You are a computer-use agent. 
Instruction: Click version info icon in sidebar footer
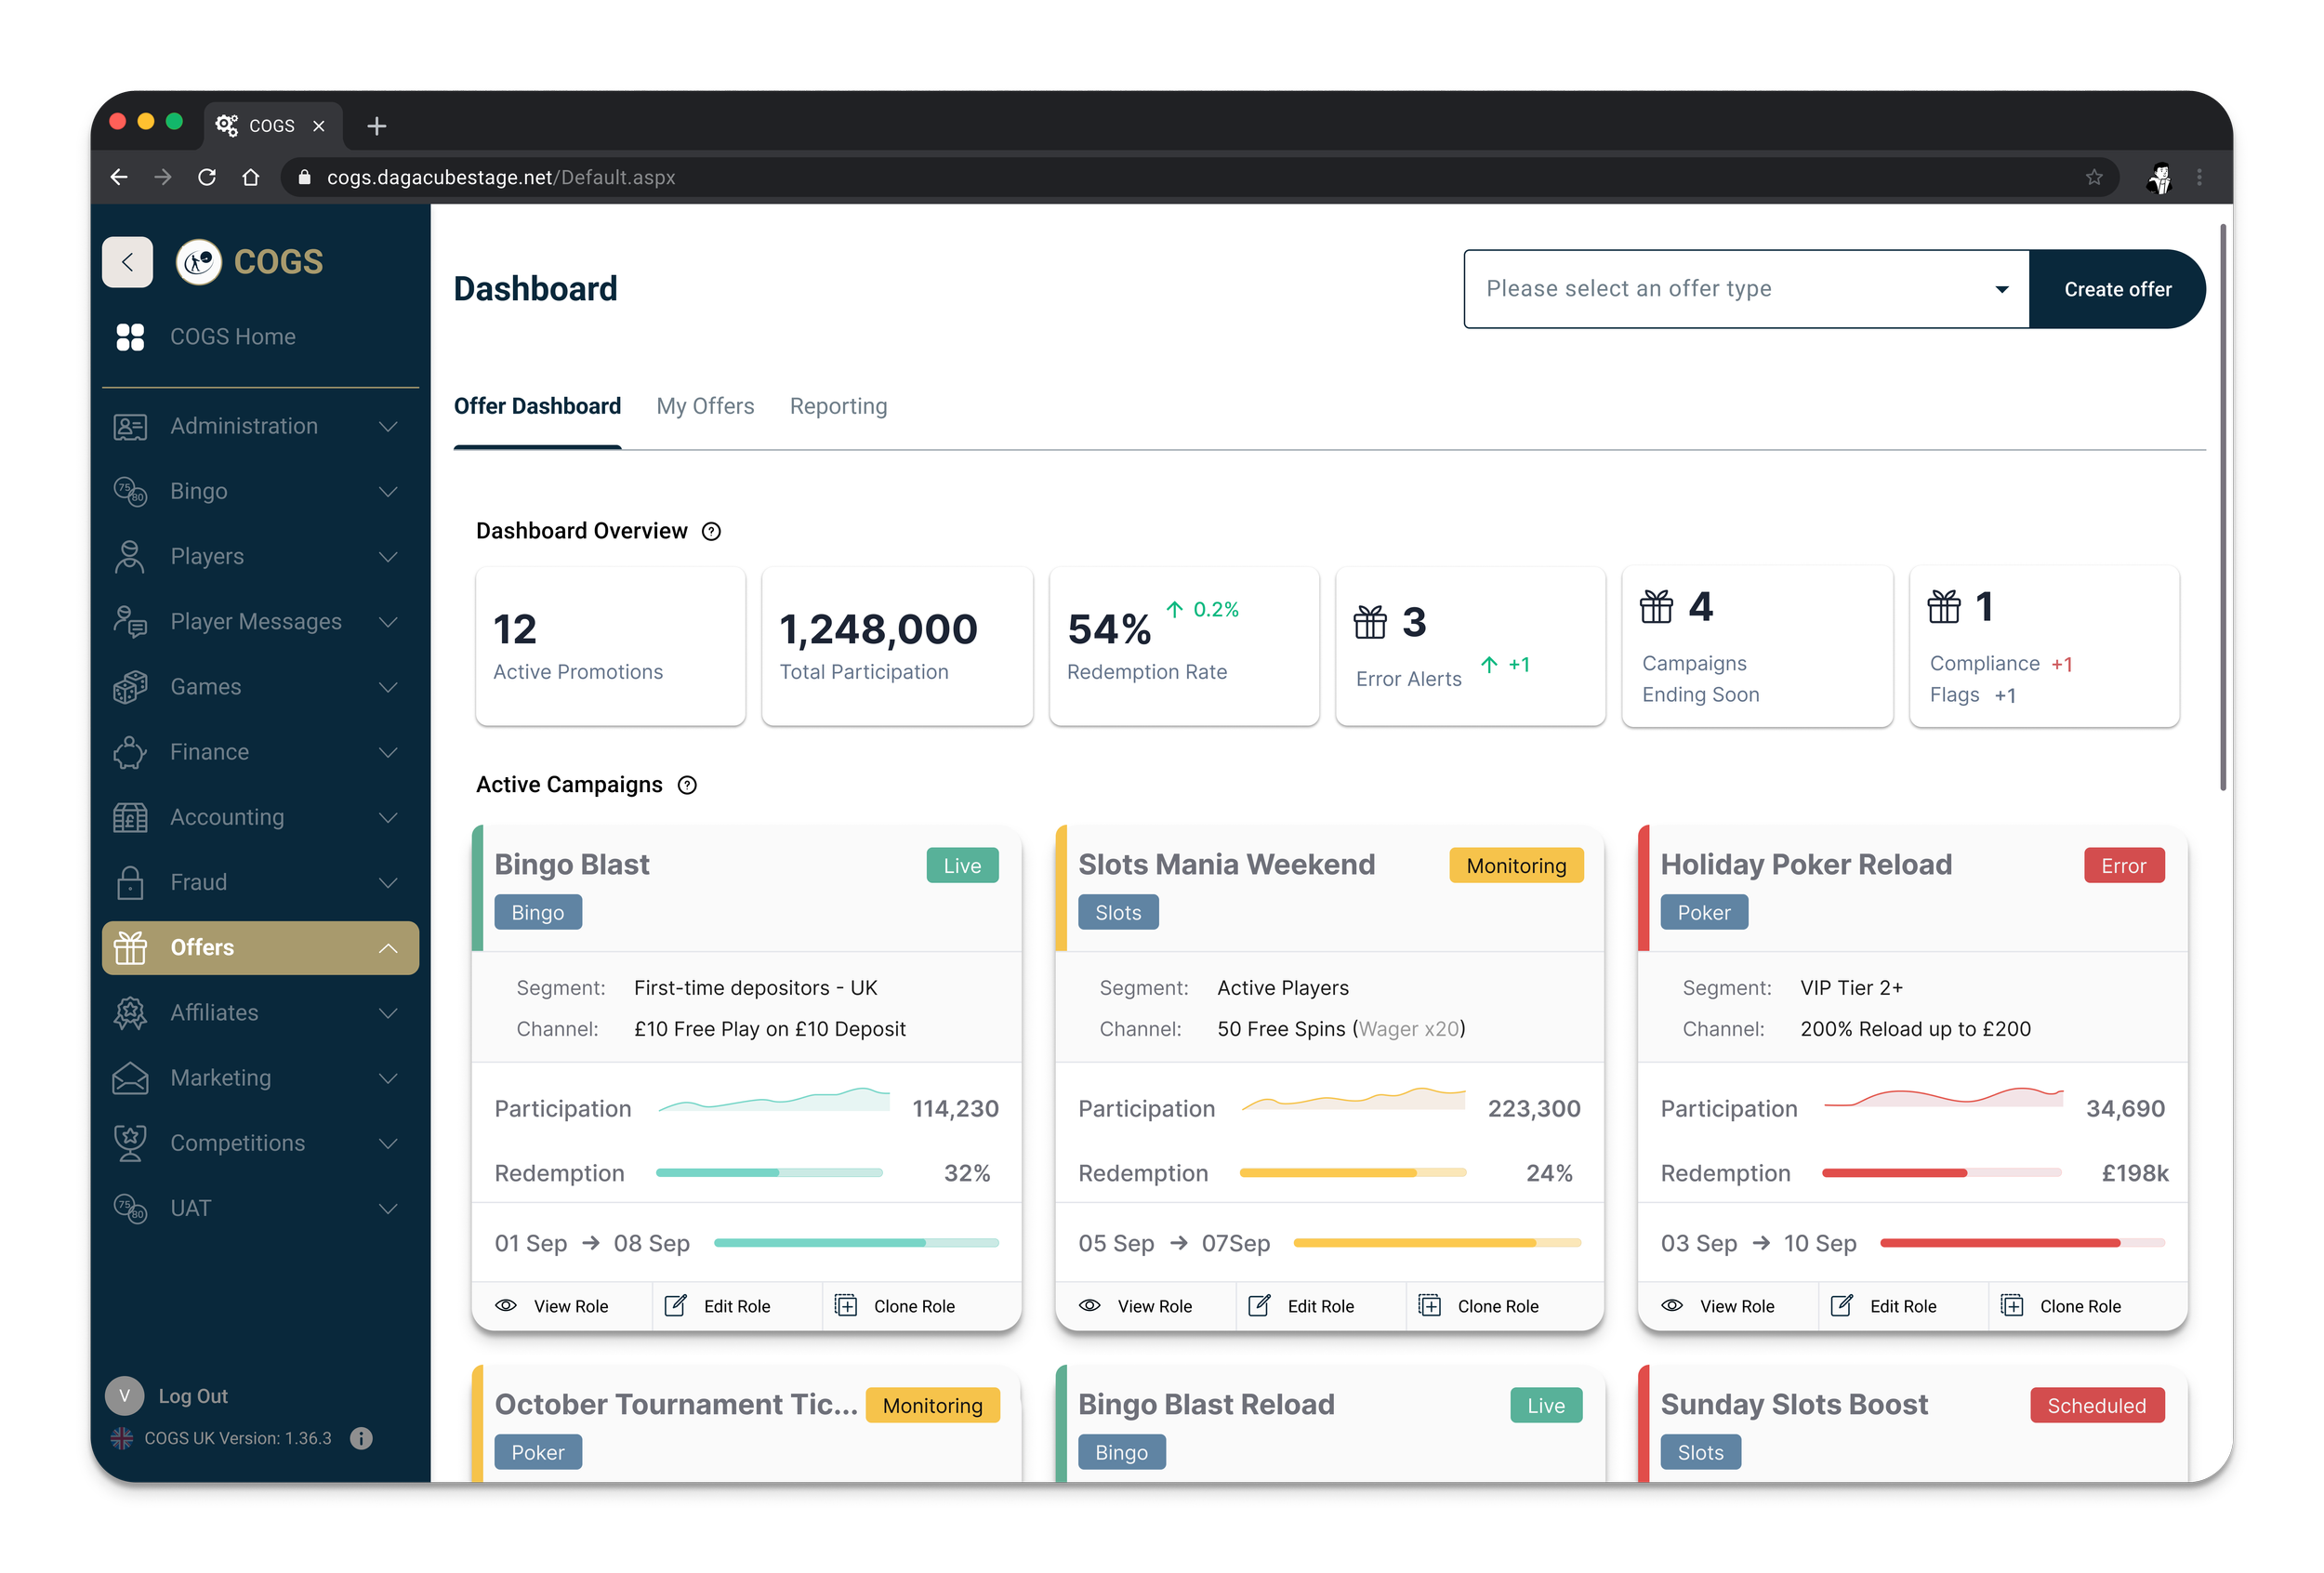[x=361, y=1438]
